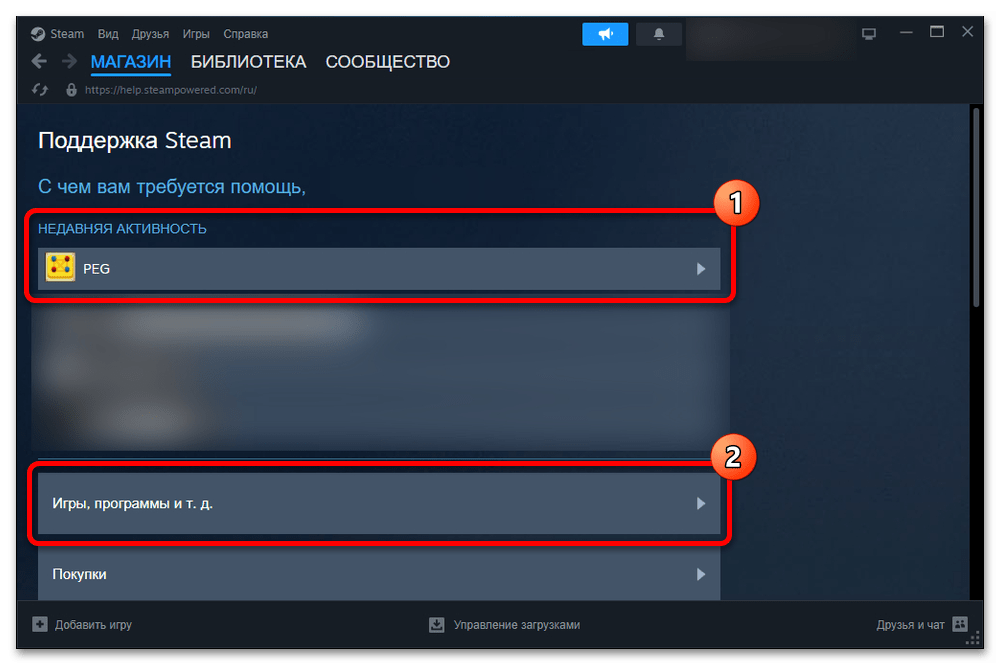Click the PEG game icon

click(x=61, y=268)
